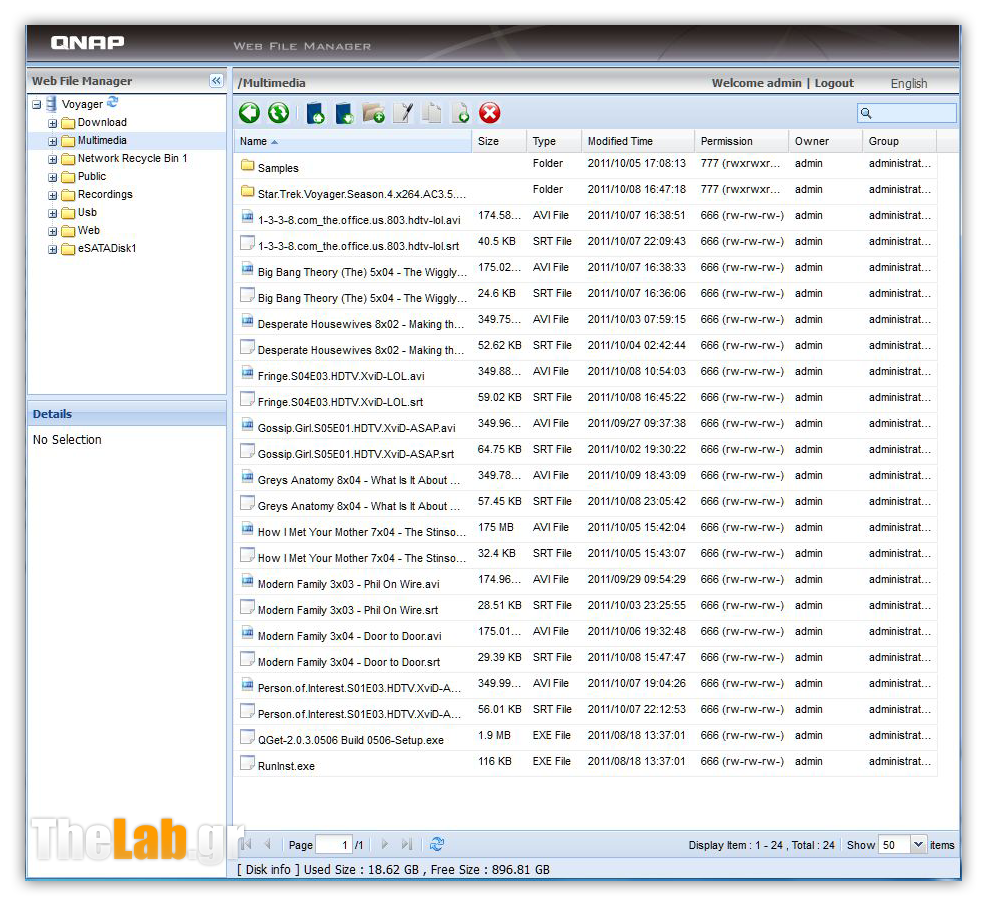Image resolution: width=987 pixels, height=906 pixels.
Task: Expand the Recordings folder node
Action: [53, 196]
